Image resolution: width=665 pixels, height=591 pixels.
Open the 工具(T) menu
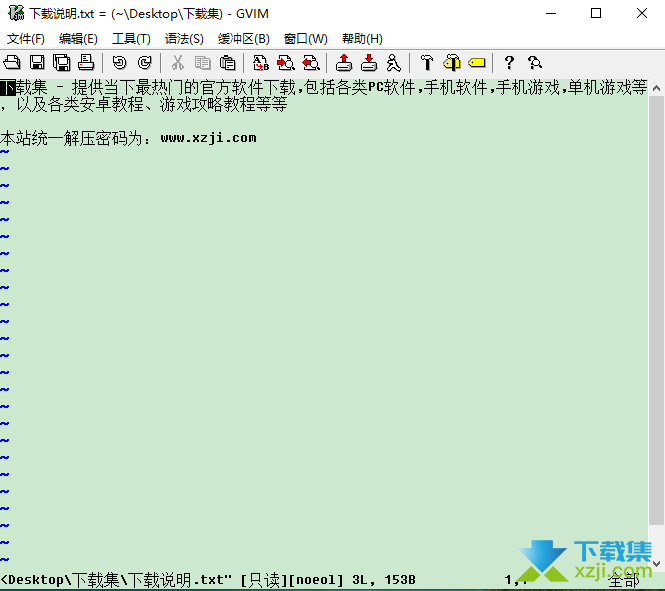[x=131, y=39]
